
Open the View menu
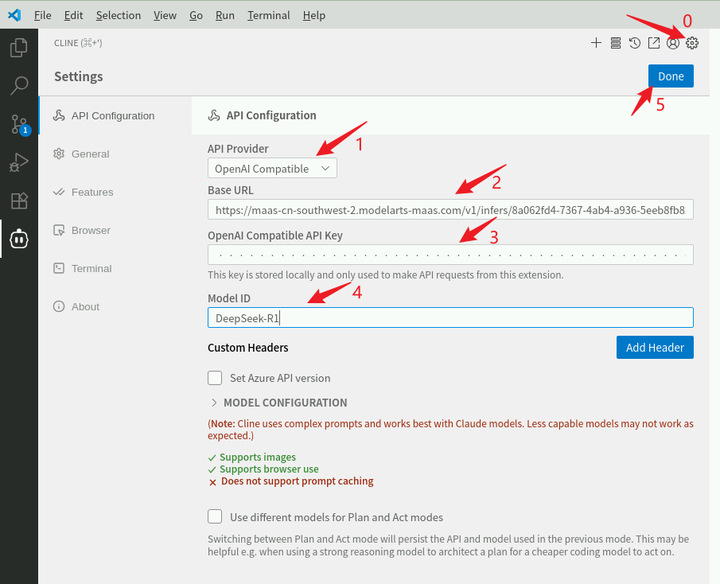pos(165,15)
